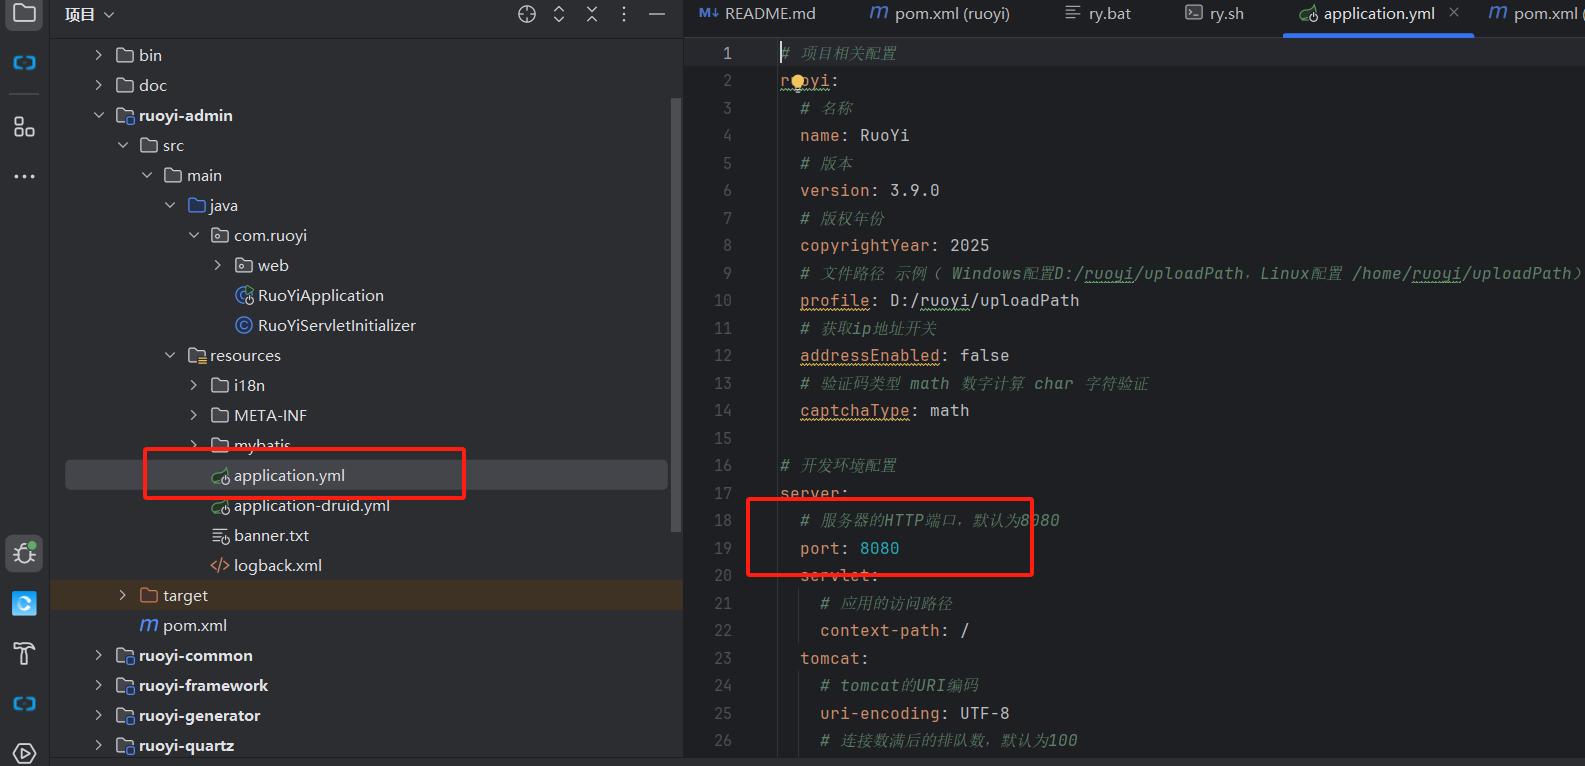Click the name value RuoYi
Viewport: 1585px width, 766px height.
(x=884, y=135)
